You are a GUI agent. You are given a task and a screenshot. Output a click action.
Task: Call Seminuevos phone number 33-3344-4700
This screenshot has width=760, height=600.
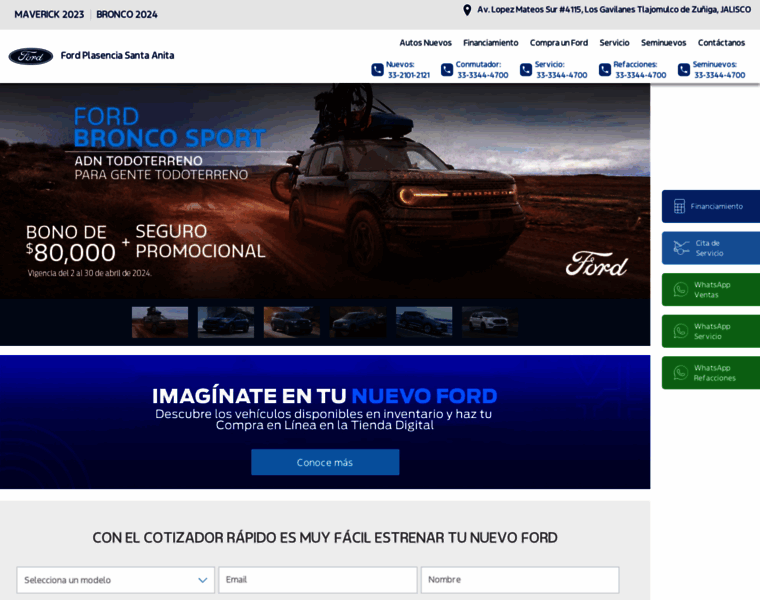click(x=719, y=75)
